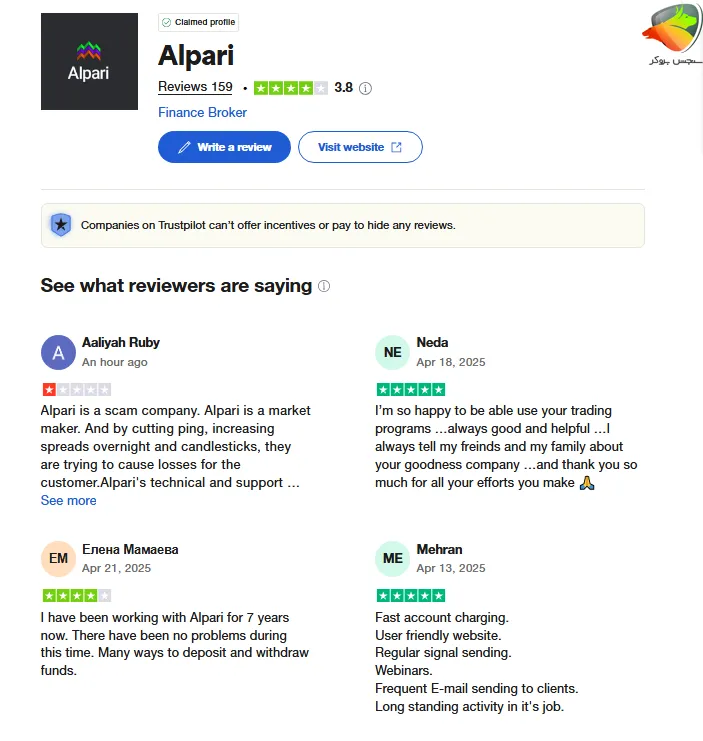Click the fox logo in top-right corner

(x=672, y=34)
